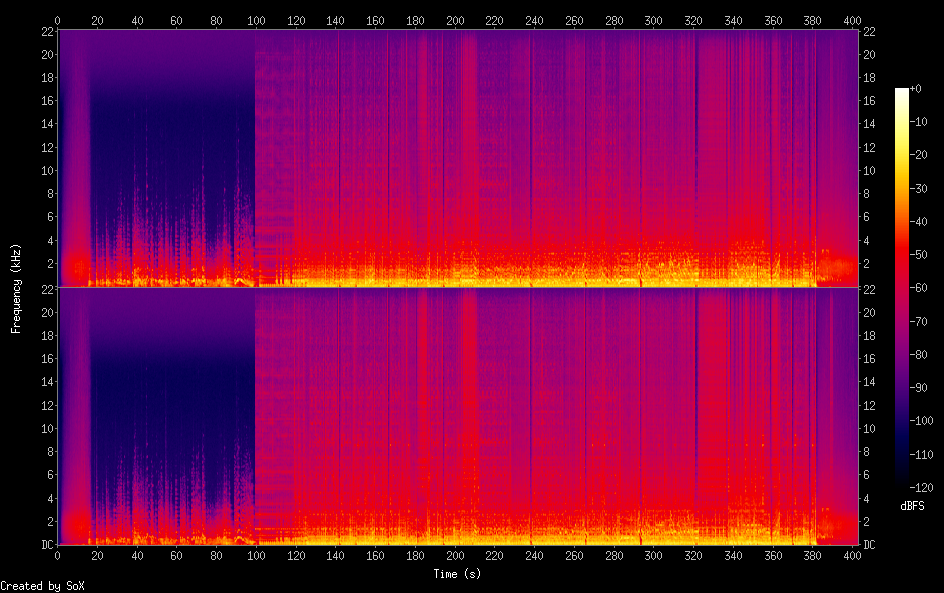Click the "200" tick on the upper time axis

[x=455, y=20]
